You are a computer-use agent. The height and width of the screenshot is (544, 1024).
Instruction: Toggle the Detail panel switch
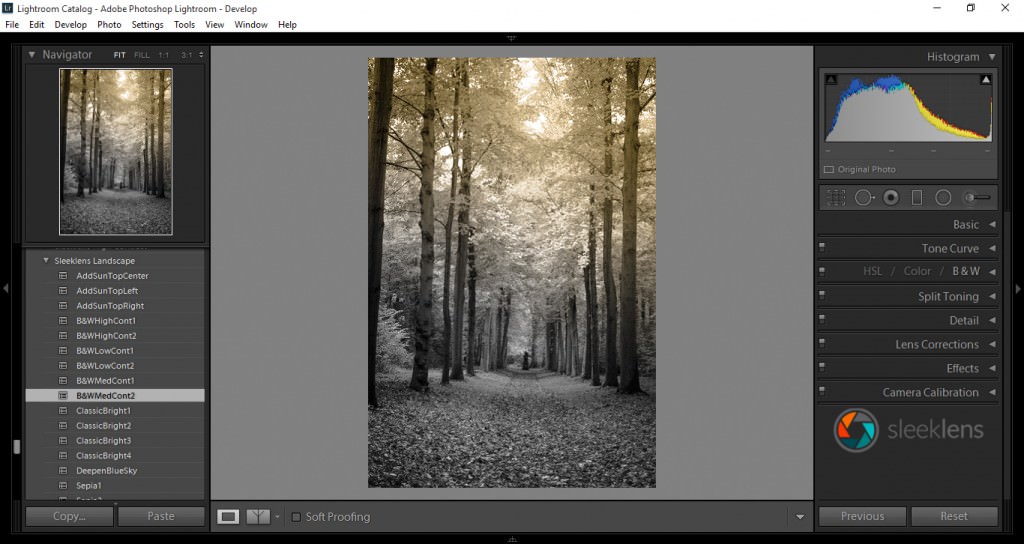click(822, 319)
